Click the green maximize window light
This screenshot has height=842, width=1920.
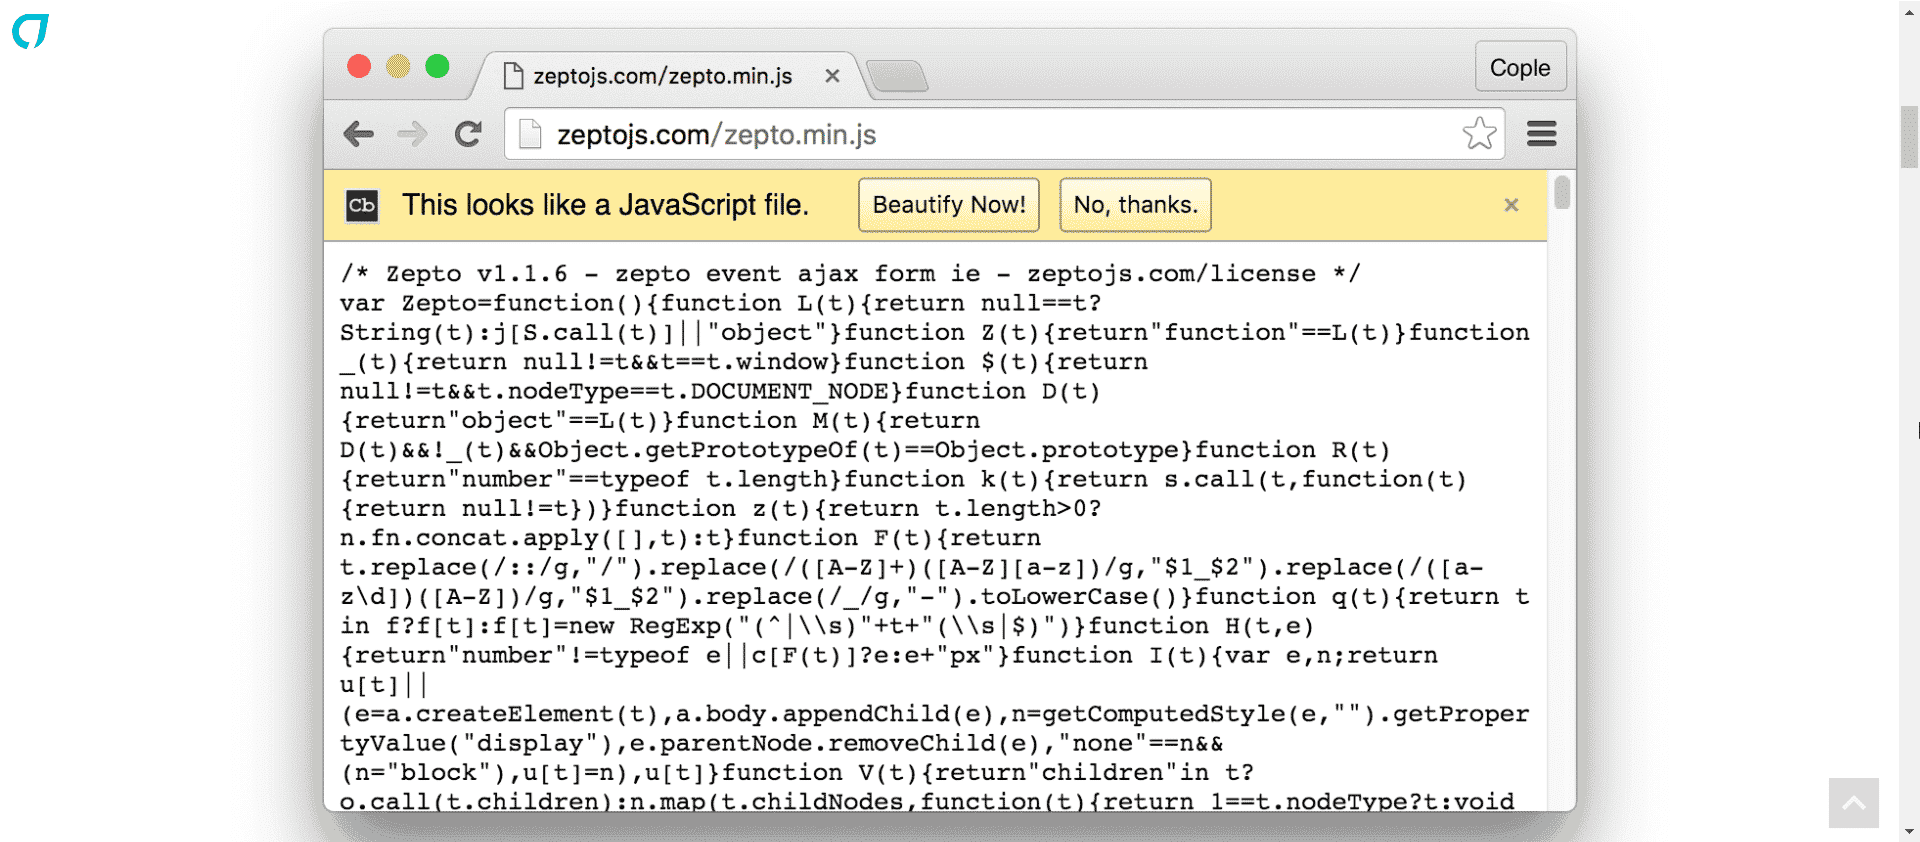click(x=437, y=66)
